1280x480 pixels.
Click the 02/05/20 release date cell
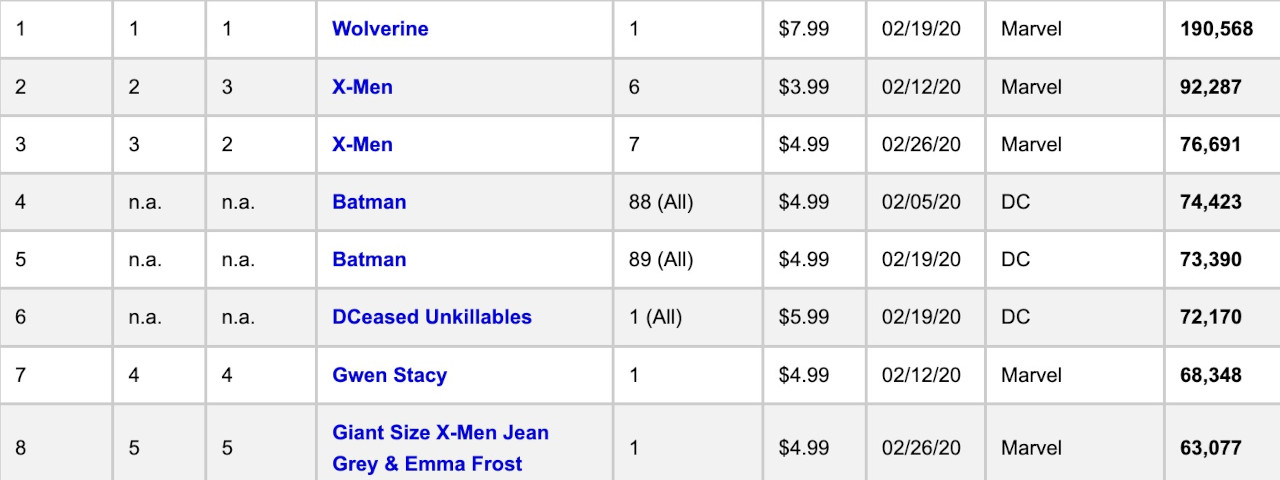click(x=921, y=202)
